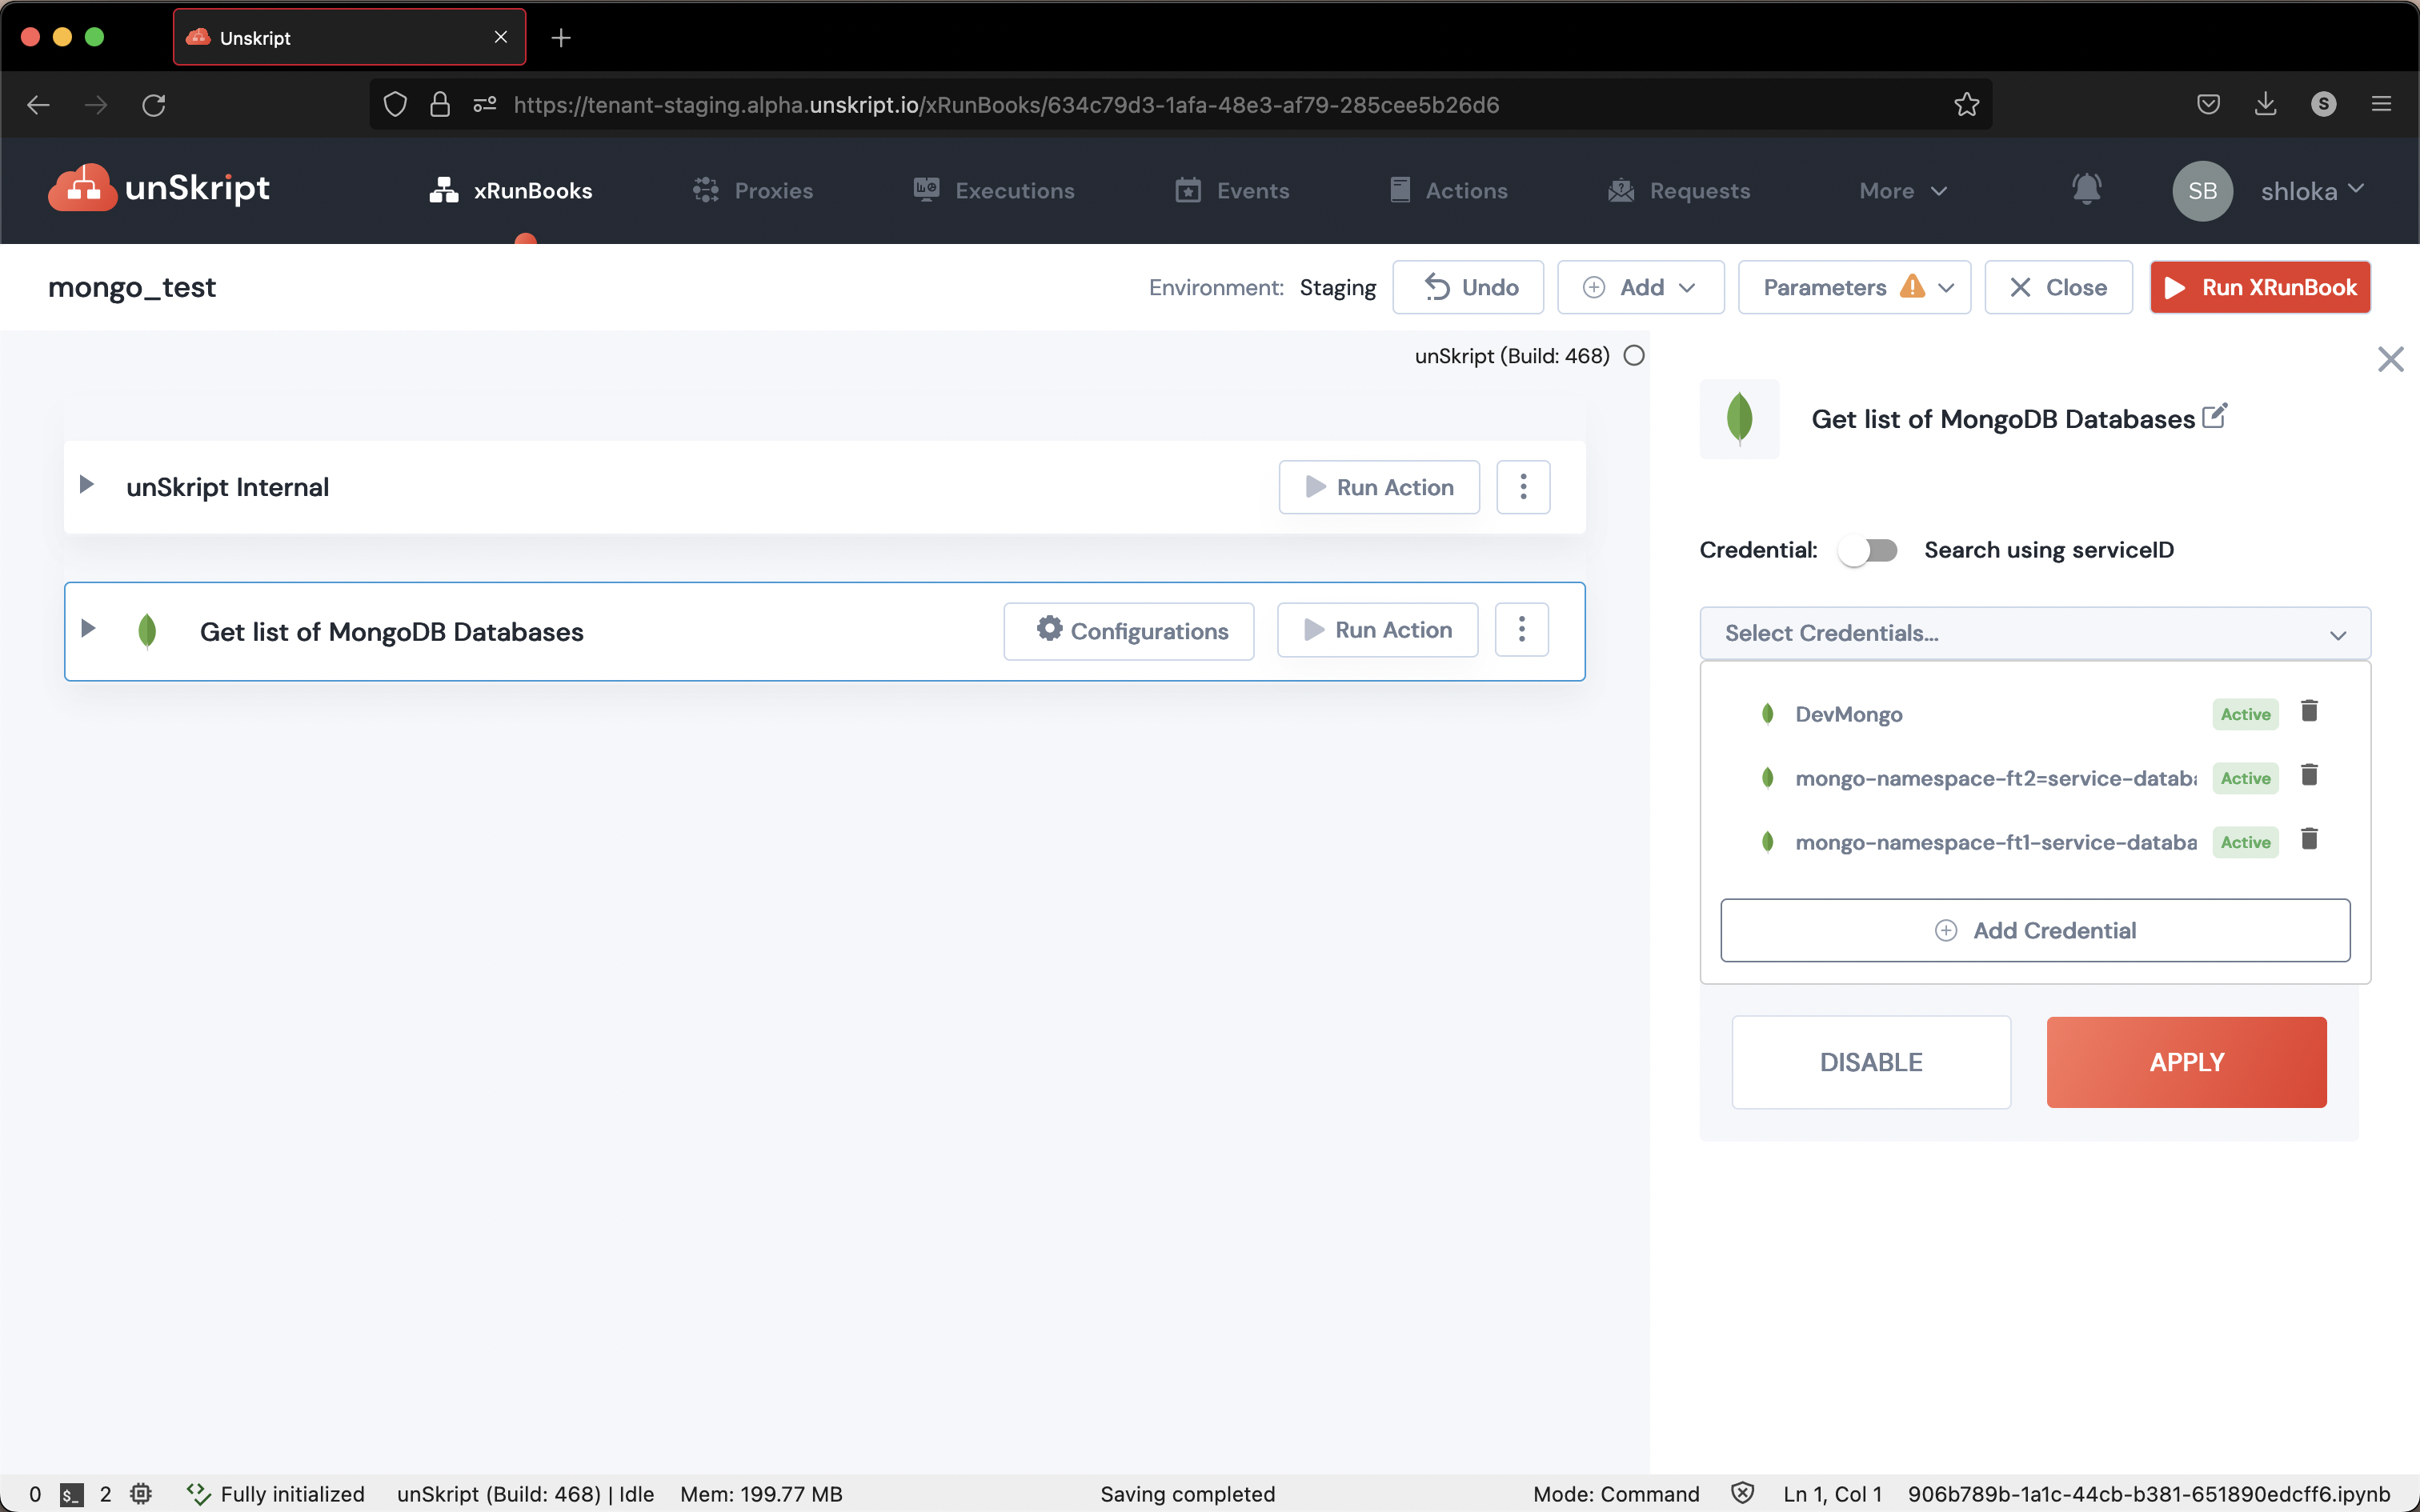This screenshot has width=2420, height=1512.
Task: Open browser hamburger menu
Action: tap(2381, 104)
